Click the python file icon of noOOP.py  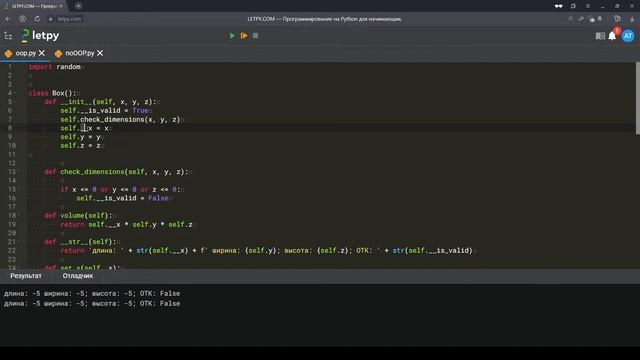point(58,53)
